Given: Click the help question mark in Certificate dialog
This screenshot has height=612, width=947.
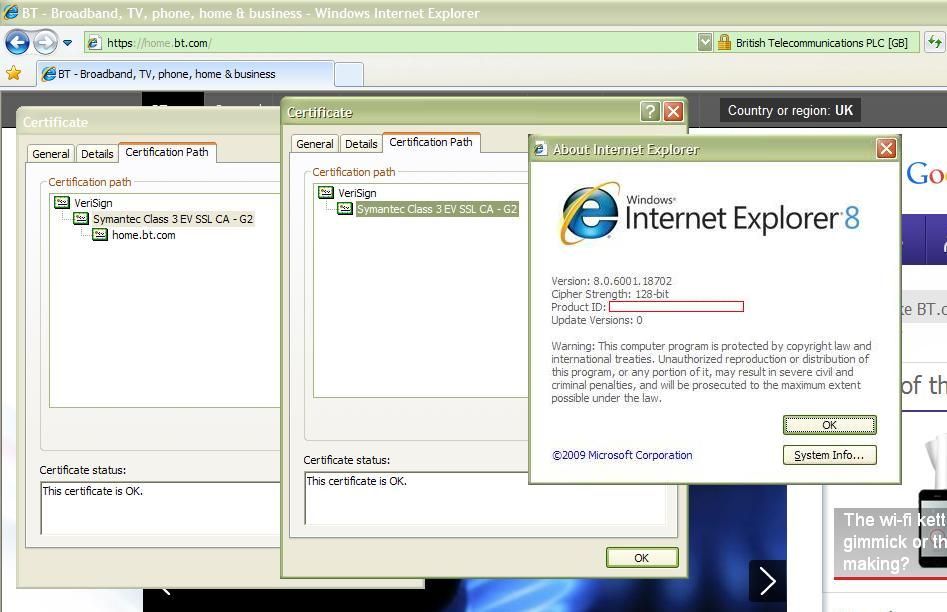Looking at the screenshot, I should click(650, 111).
